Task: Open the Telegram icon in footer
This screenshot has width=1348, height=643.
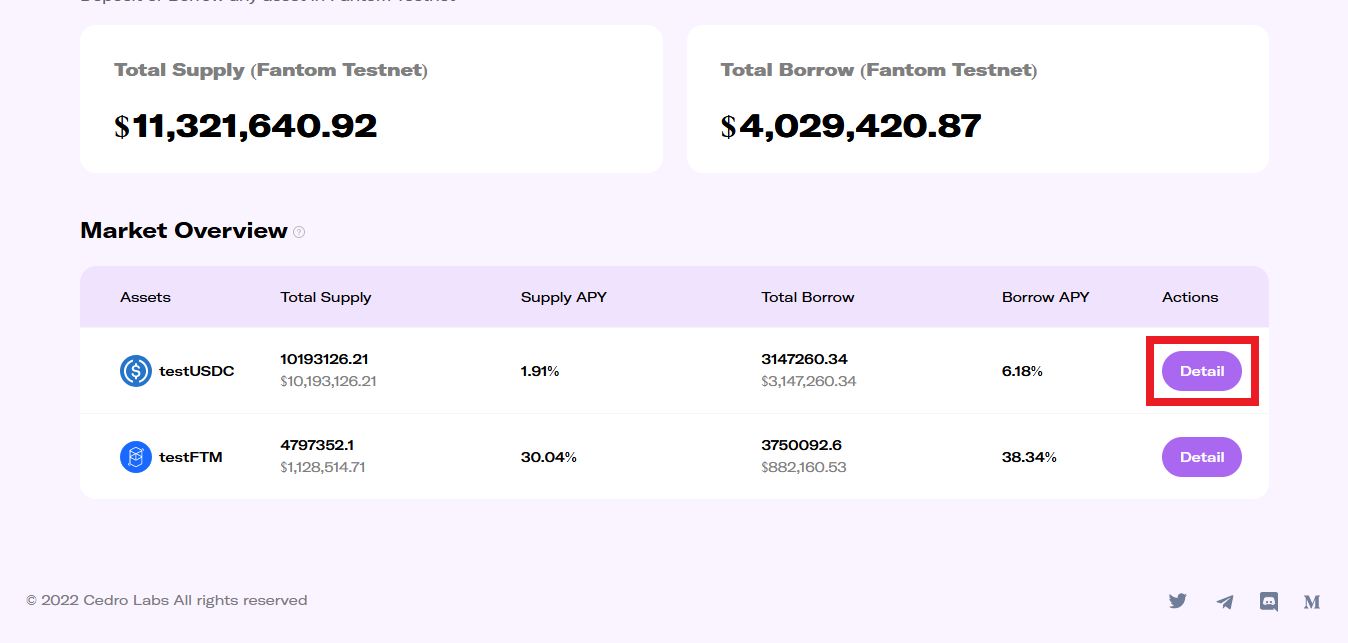Action: [1224, 602]
